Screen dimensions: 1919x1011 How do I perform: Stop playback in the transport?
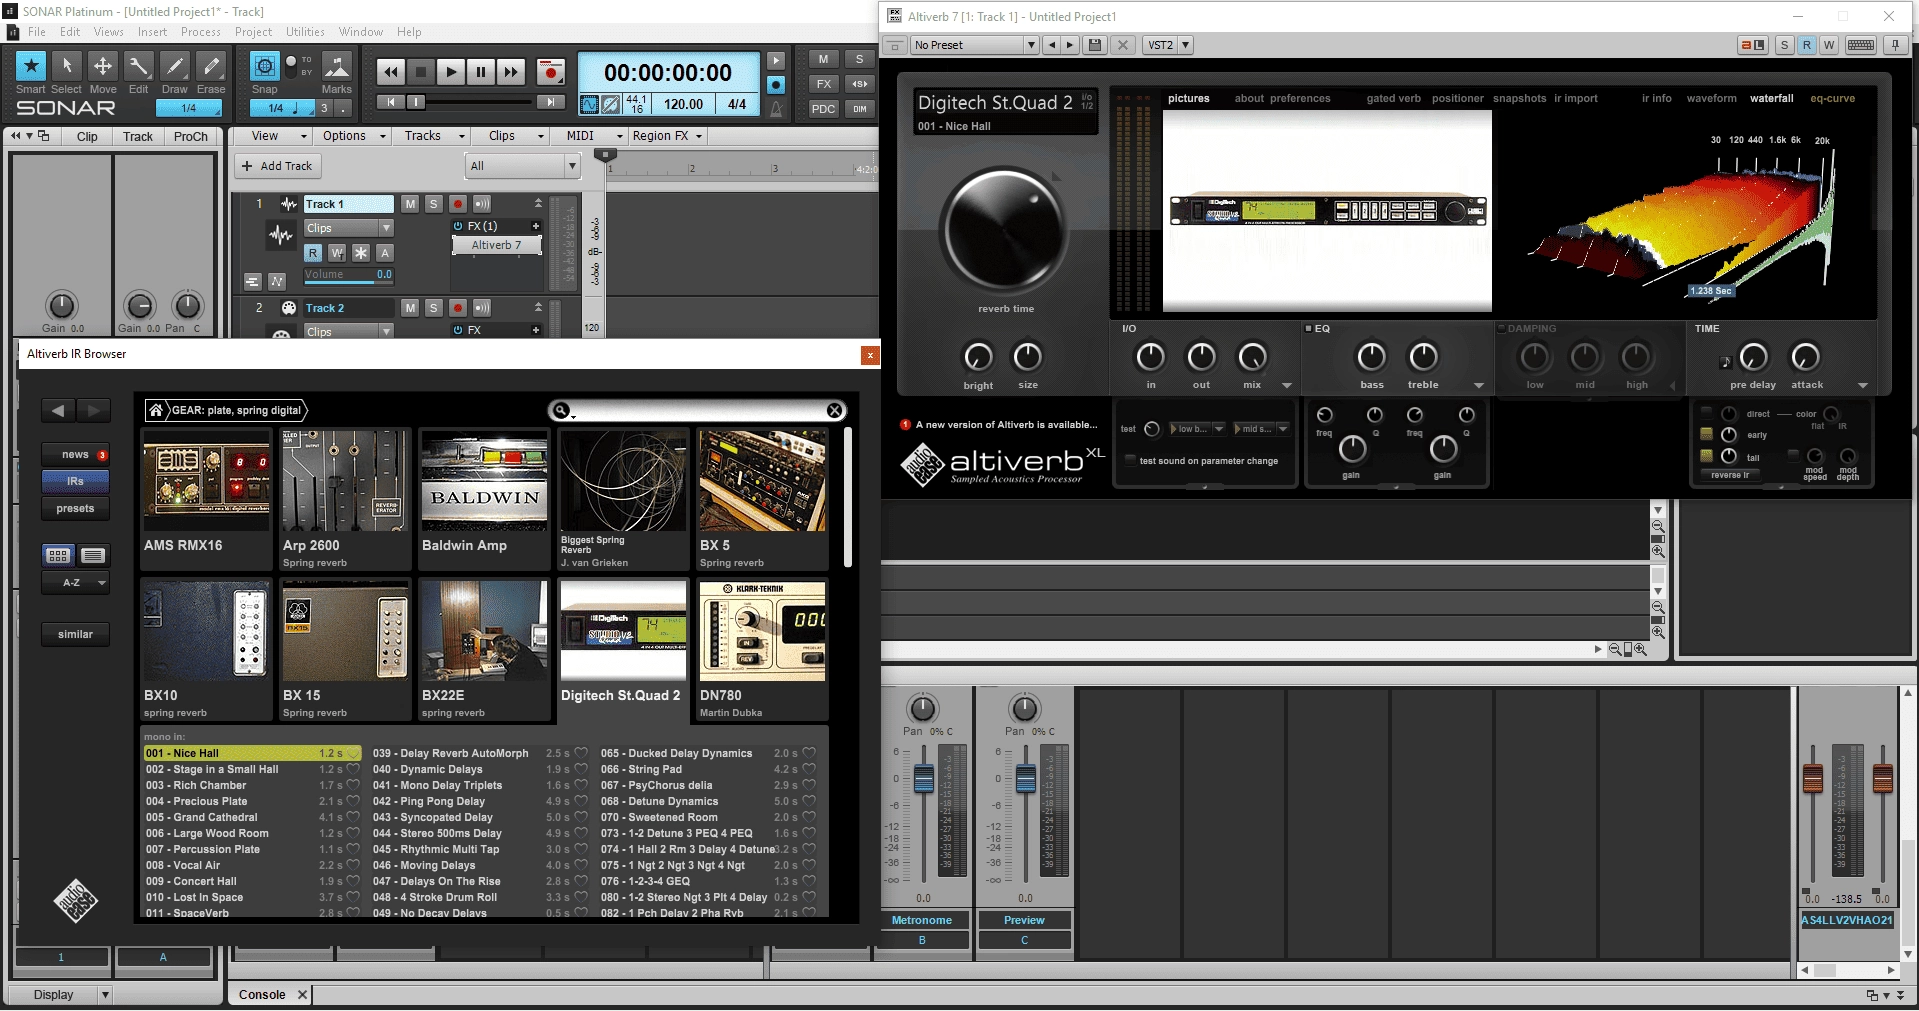pyautogui.click(x=421, y=72)
